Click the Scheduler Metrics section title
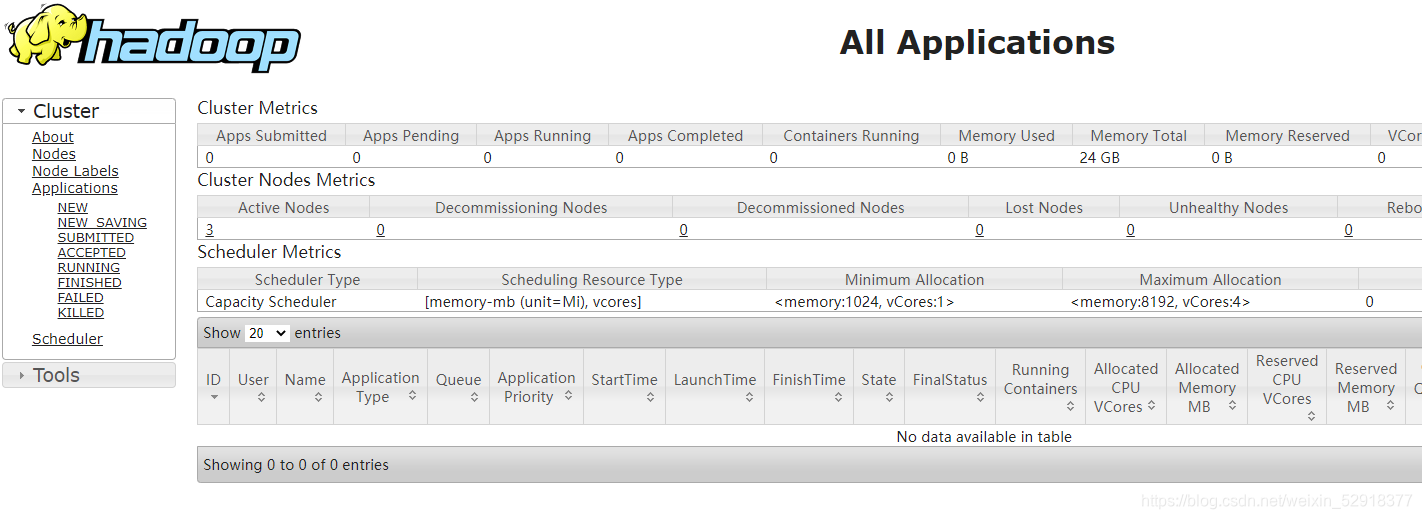1422x519 pixels. tap(269, 252)
